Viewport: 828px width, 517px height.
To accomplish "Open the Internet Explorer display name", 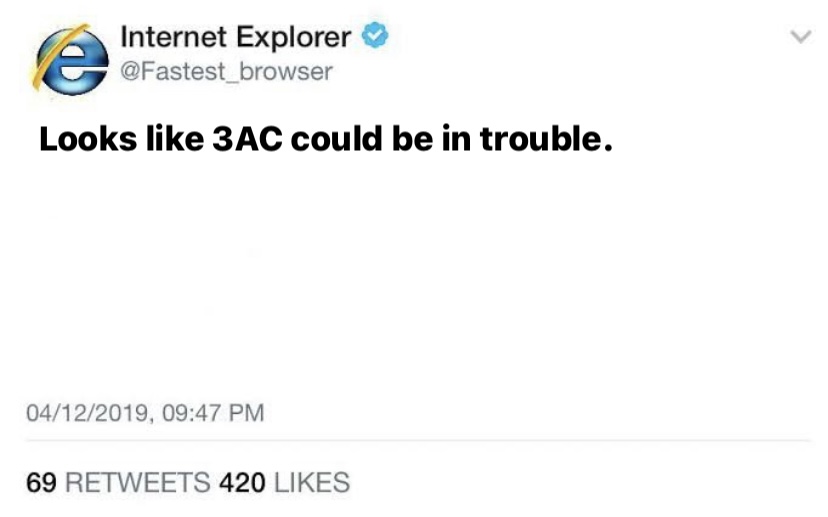I will pos(236,38).
